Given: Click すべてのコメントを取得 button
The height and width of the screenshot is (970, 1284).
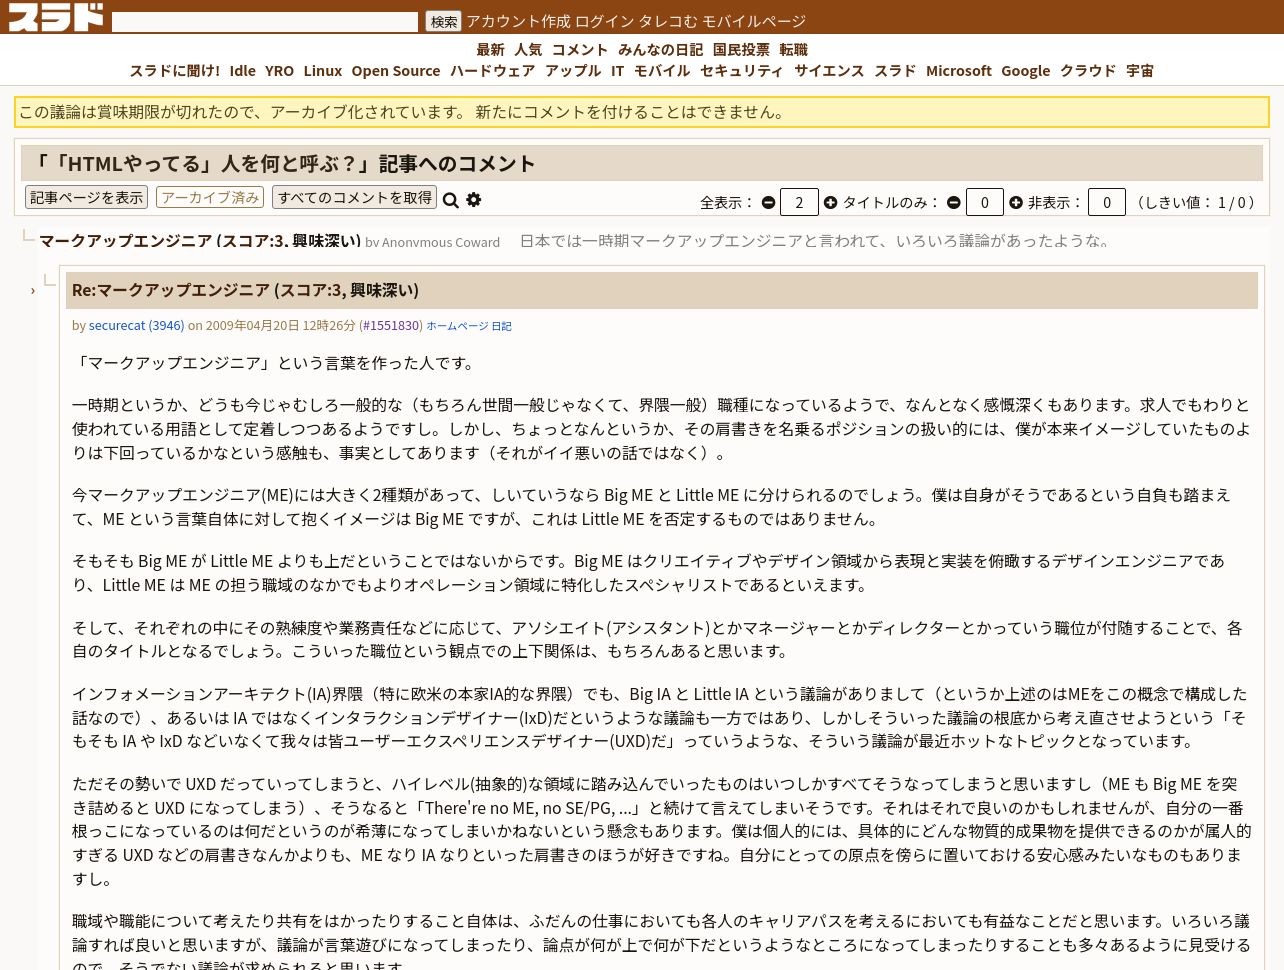Looking at the screenshot, I should (x=355, y=197).
